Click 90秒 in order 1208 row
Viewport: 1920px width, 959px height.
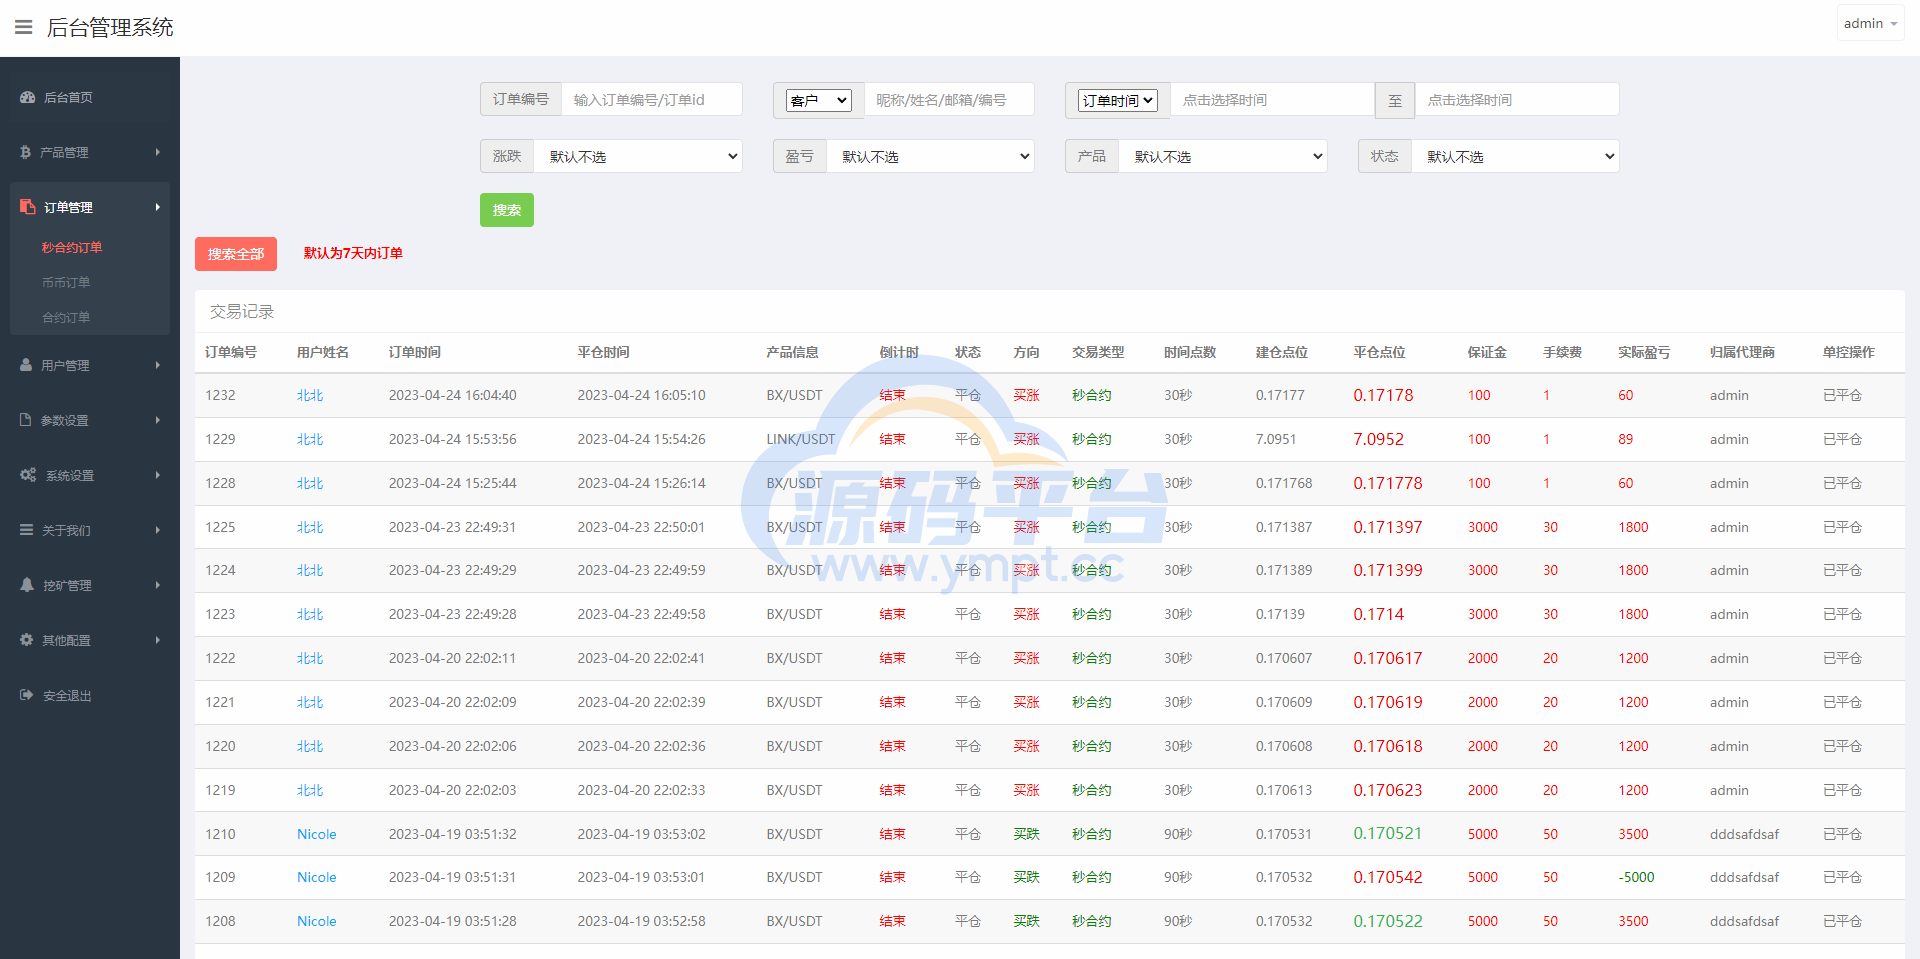1178,921
